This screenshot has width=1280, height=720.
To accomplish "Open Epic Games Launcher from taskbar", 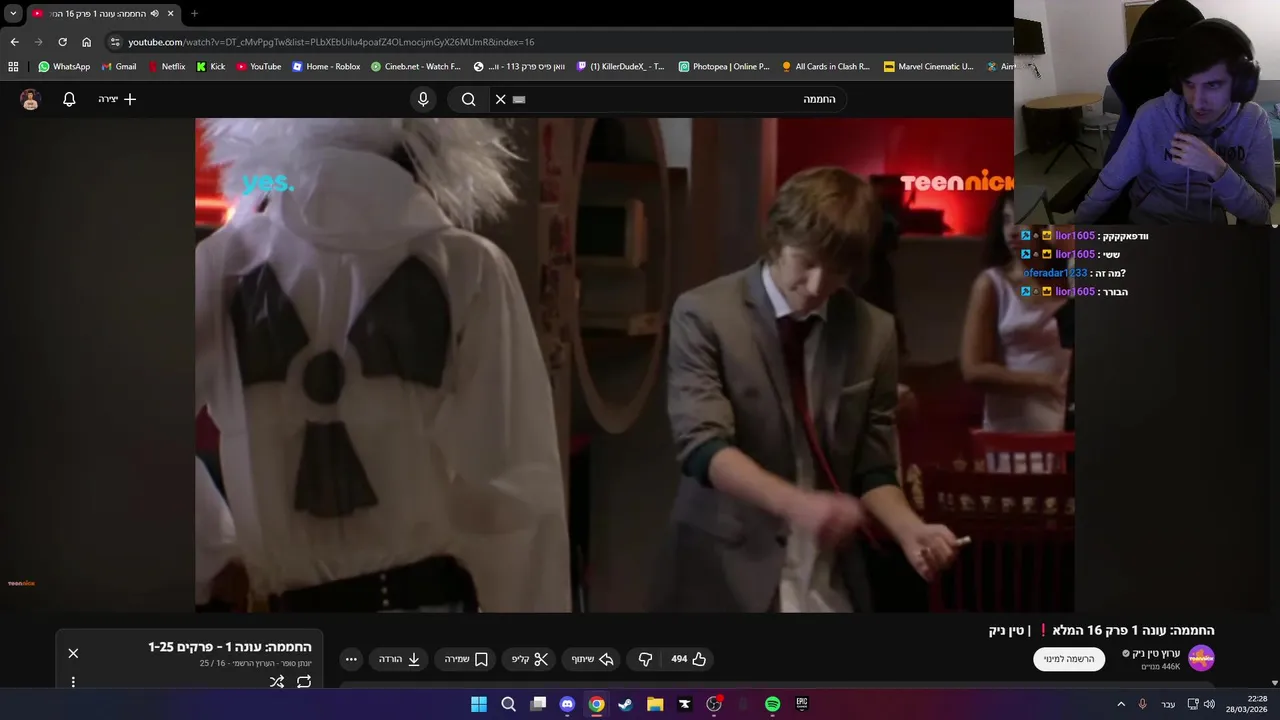I will click(x=802, y=704).
